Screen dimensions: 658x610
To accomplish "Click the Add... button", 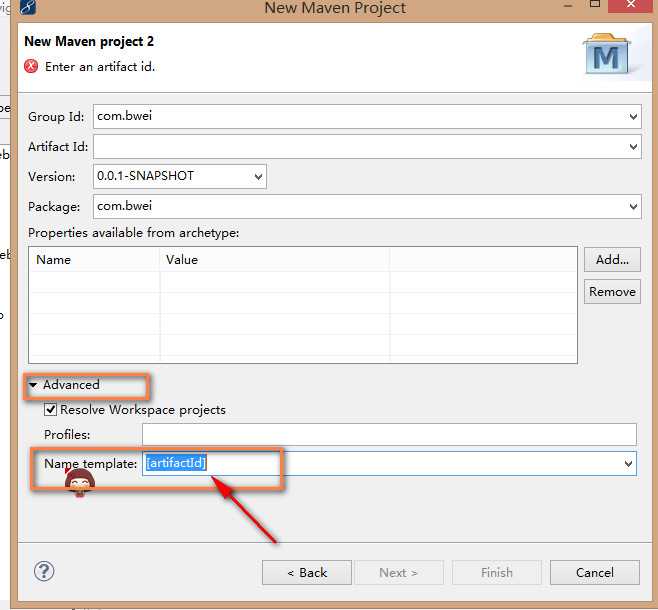I will click(612, 260).
